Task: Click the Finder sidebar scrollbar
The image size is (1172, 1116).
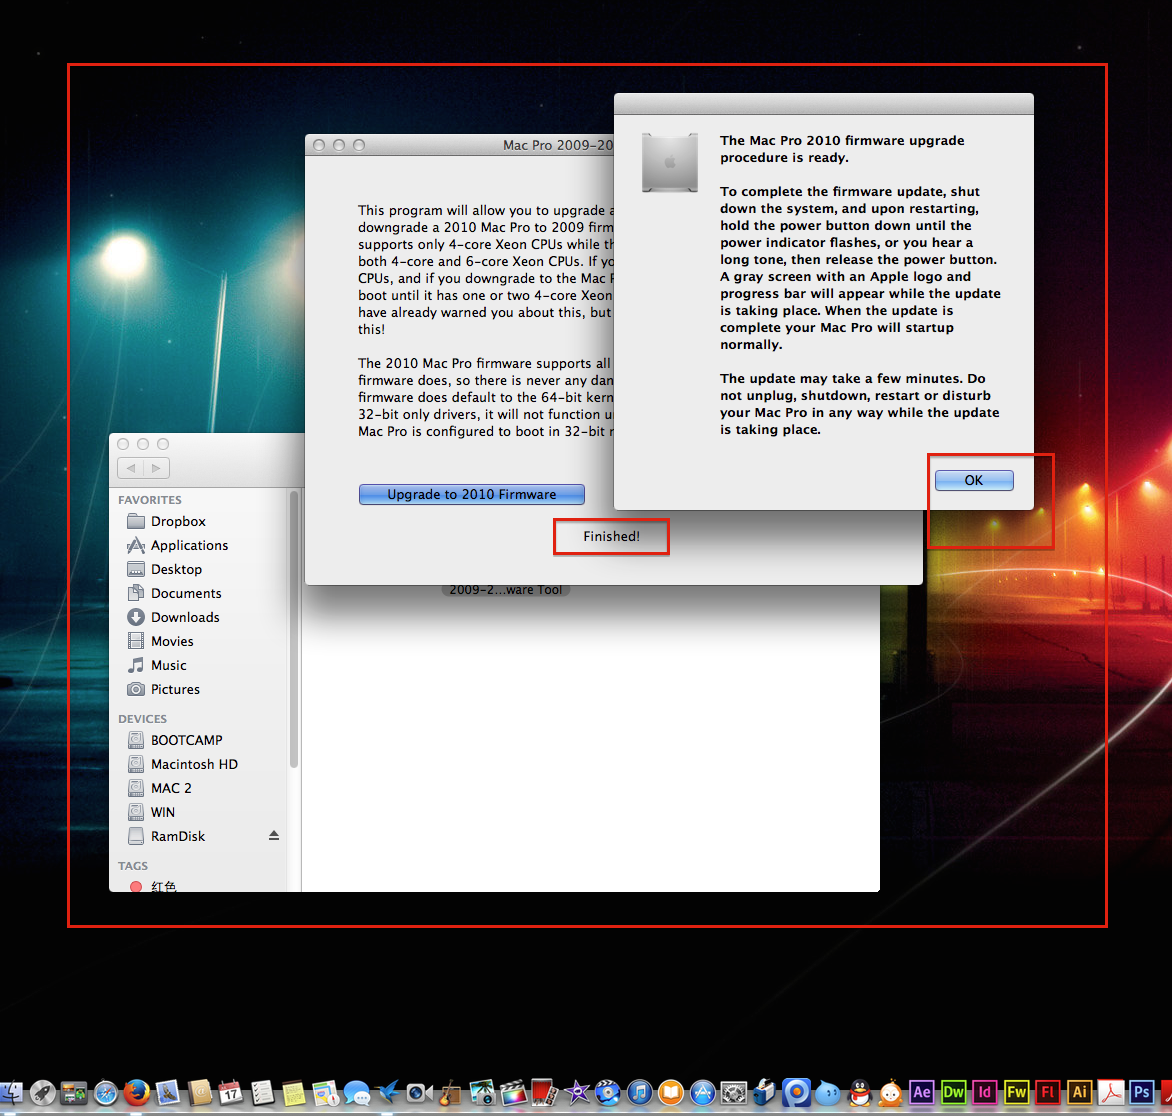Action: click(x=294, y=629)
